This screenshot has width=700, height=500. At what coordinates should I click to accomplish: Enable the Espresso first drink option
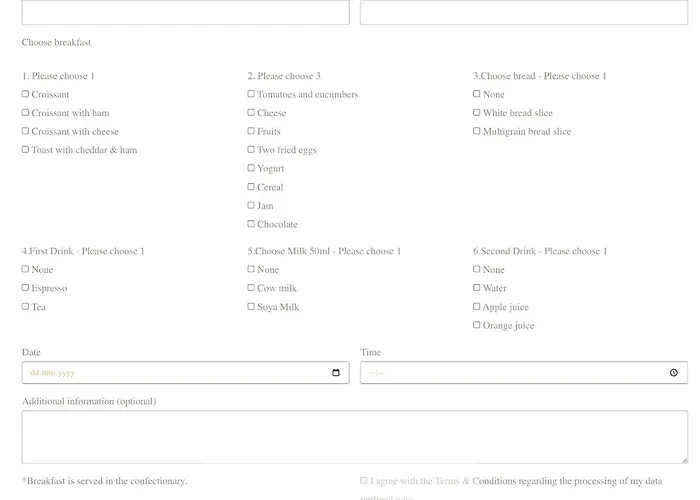[x=26, y=288]
